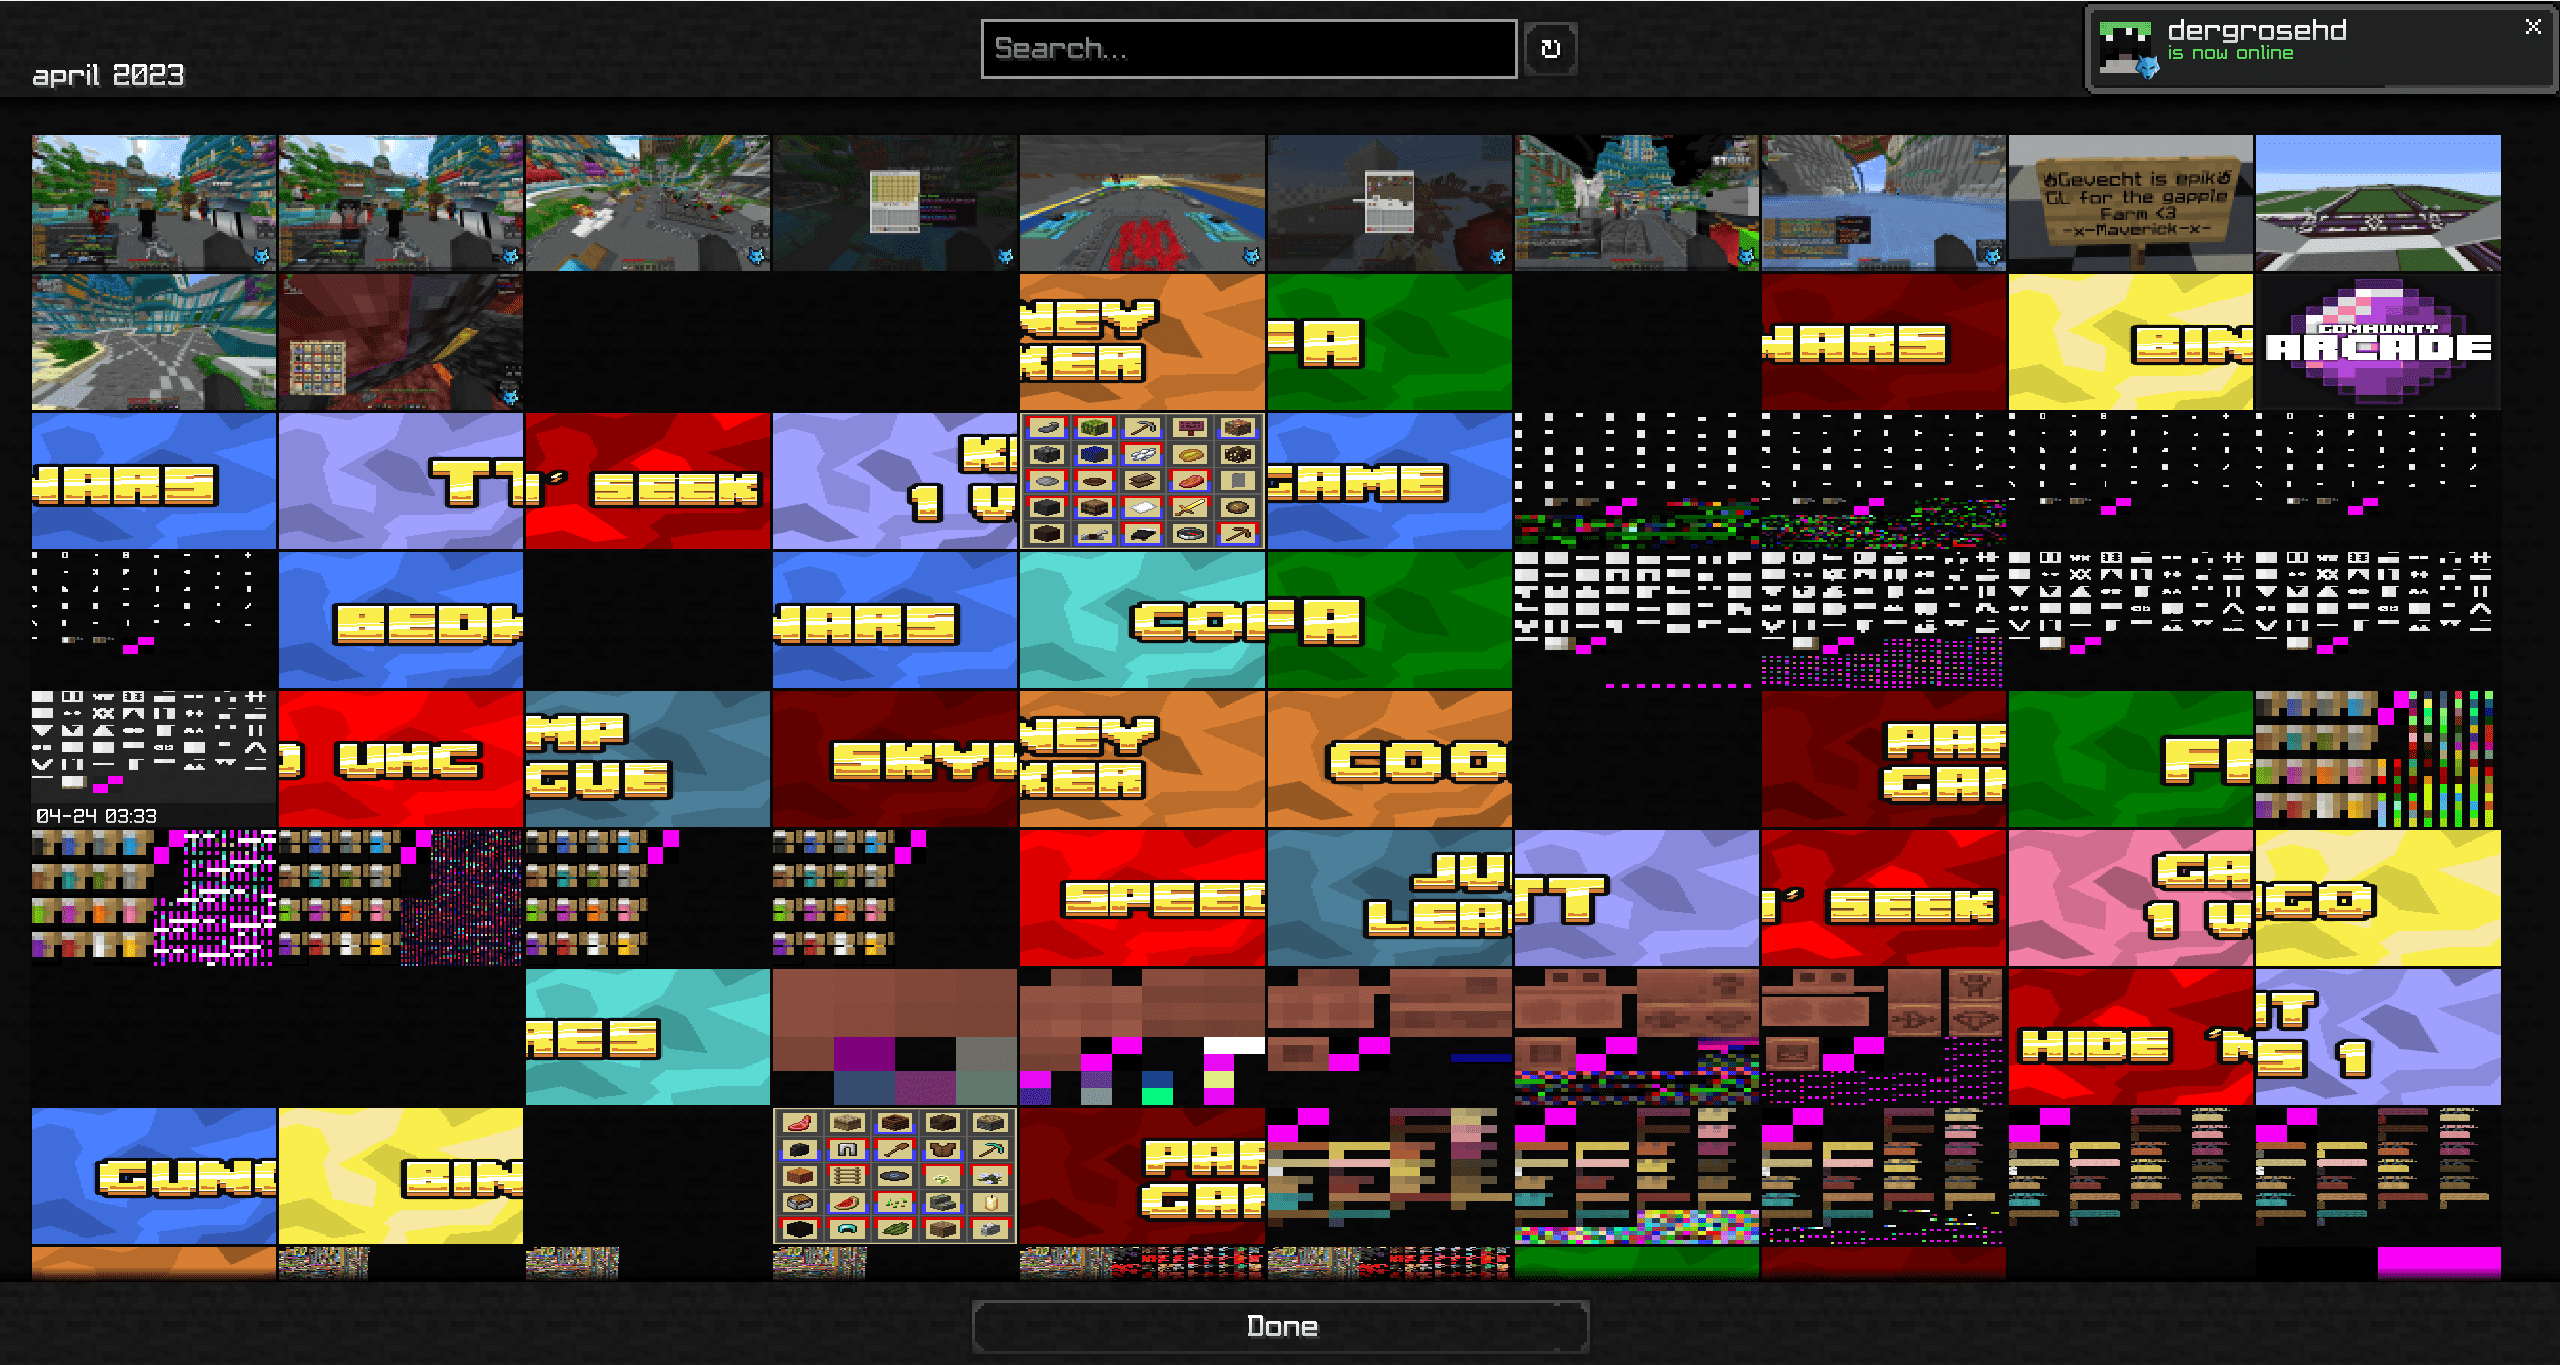This screenshot has height=1365, width=2560.
Task: Click the fox badge on the fourth city screenshot
Action: (1745, 258)
